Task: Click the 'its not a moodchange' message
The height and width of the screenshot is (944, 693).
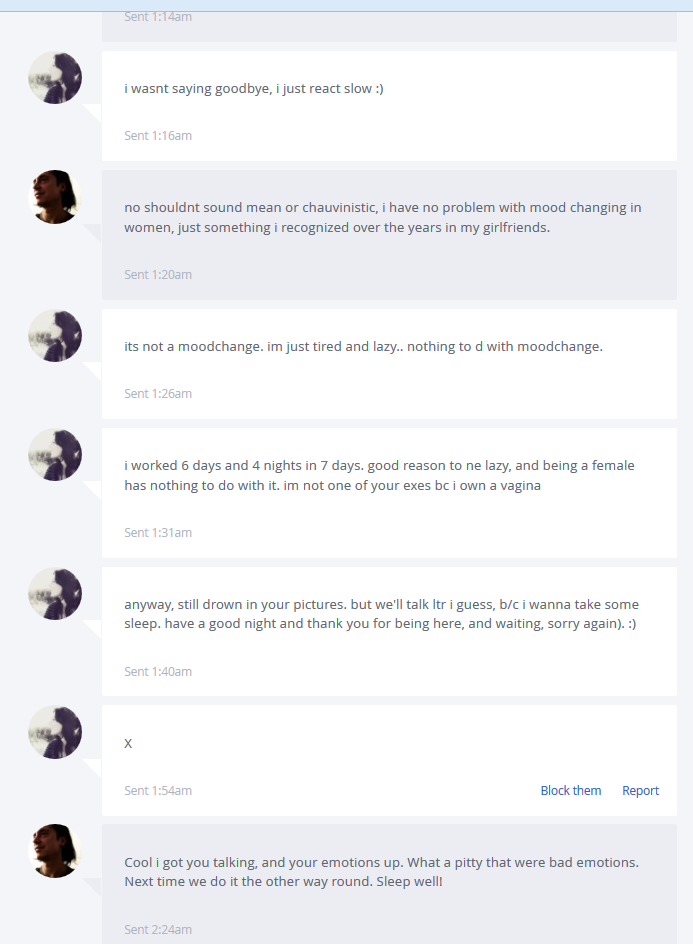Action: [363, 347]
